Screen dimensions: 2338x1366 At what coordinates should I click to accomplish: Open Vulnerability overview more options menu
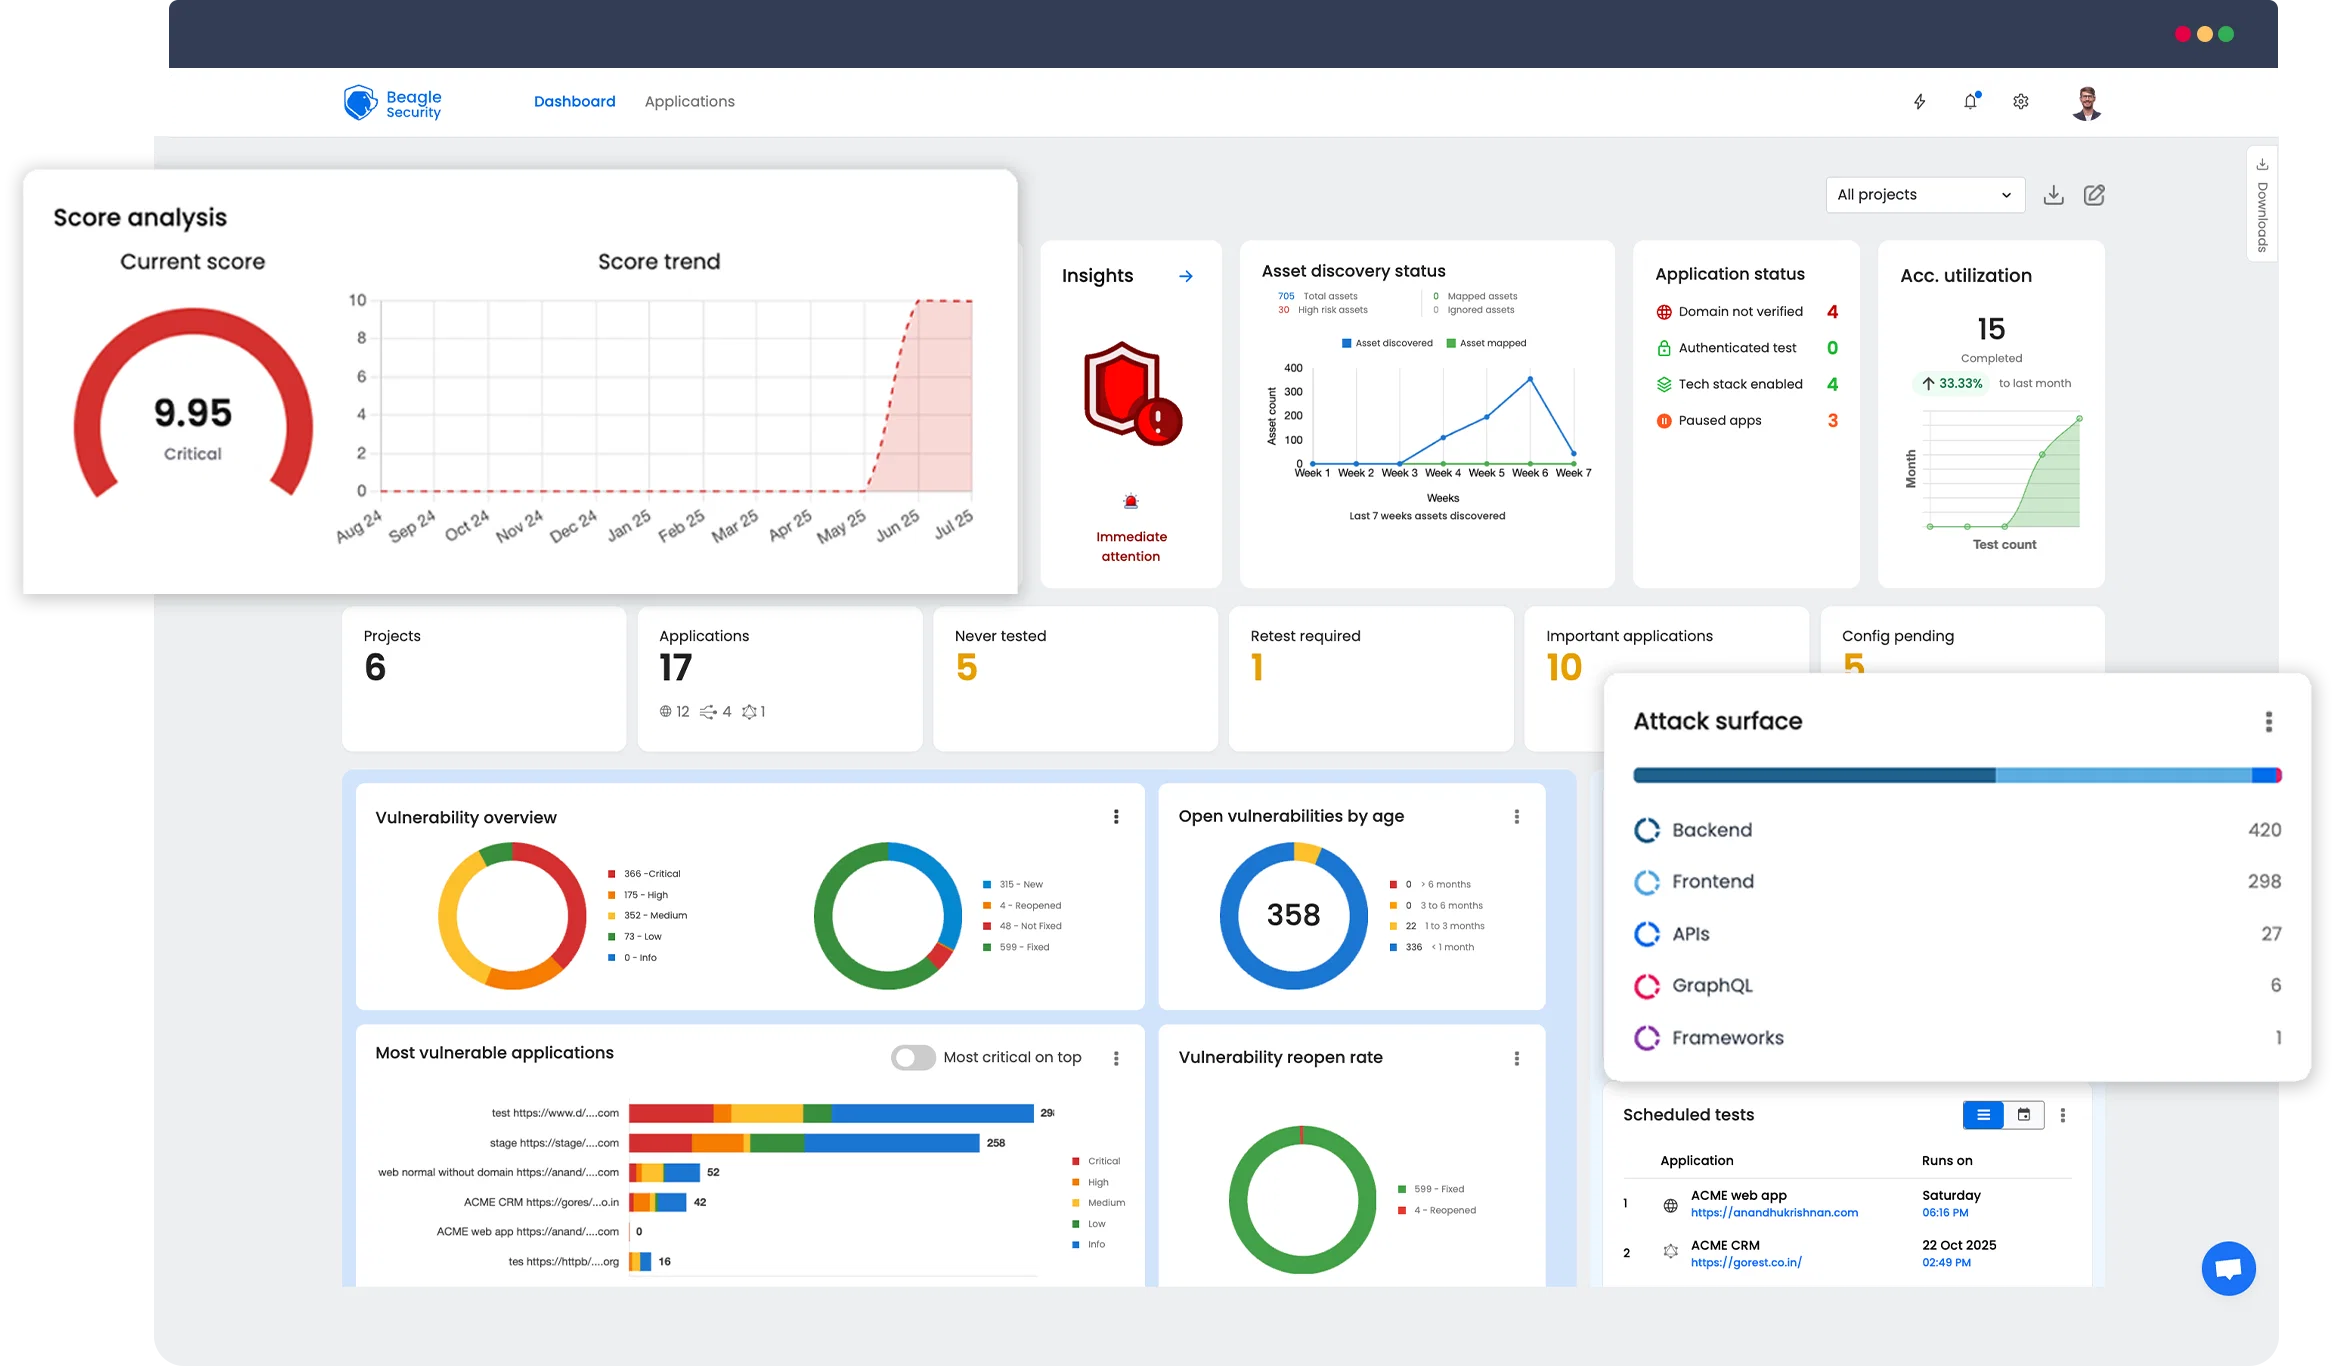click(x=1116, y=817)
